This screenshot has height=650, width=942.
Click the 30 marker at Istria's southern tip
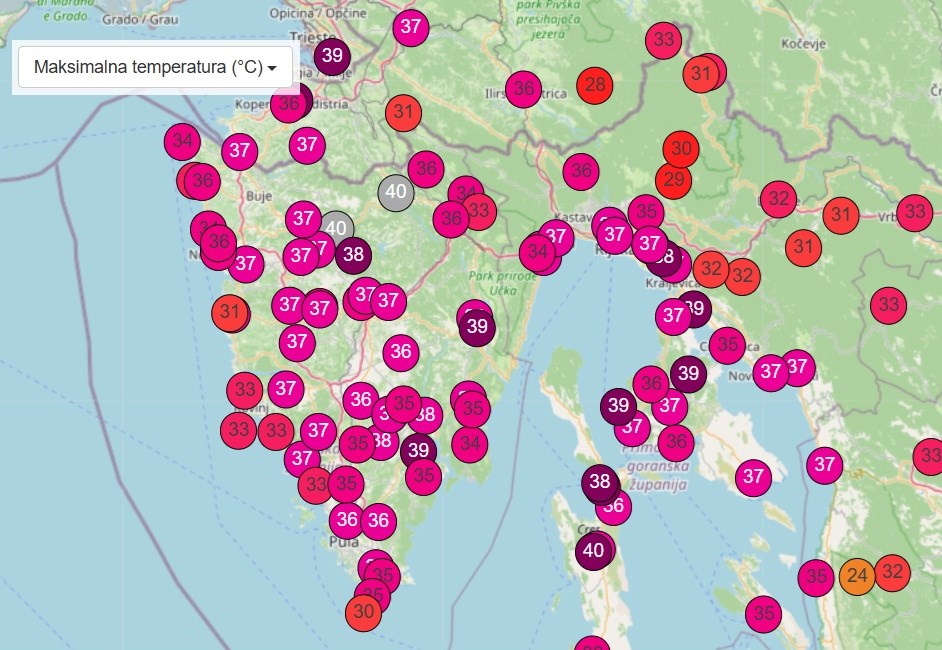click(363, 612)
